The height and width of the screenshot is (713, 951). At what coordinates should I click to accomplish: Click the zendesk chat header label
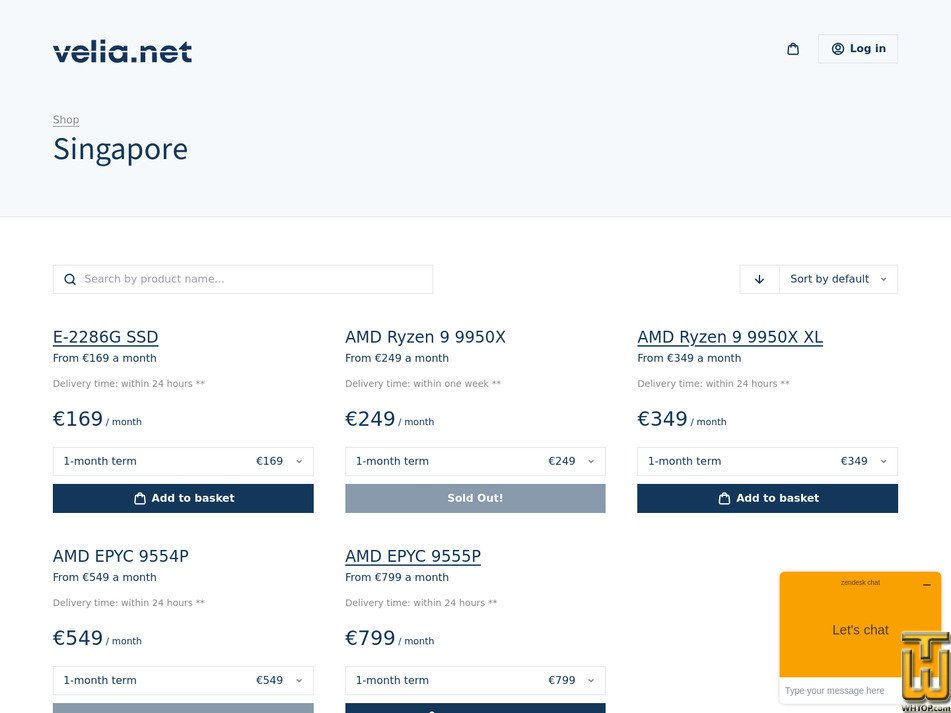coord(860,583)
